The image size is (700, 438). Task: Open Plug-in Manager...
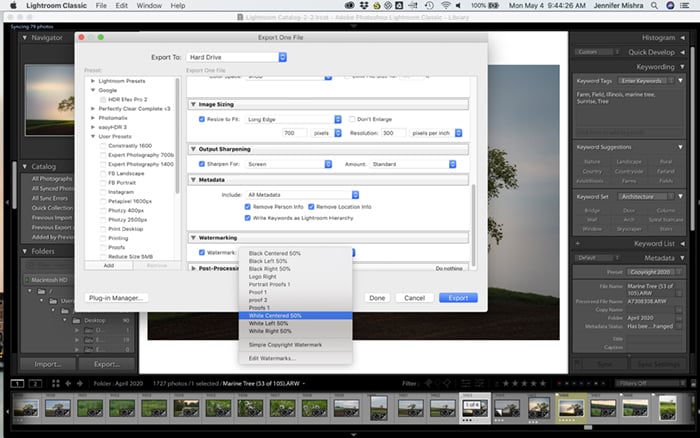coord(116,298)
